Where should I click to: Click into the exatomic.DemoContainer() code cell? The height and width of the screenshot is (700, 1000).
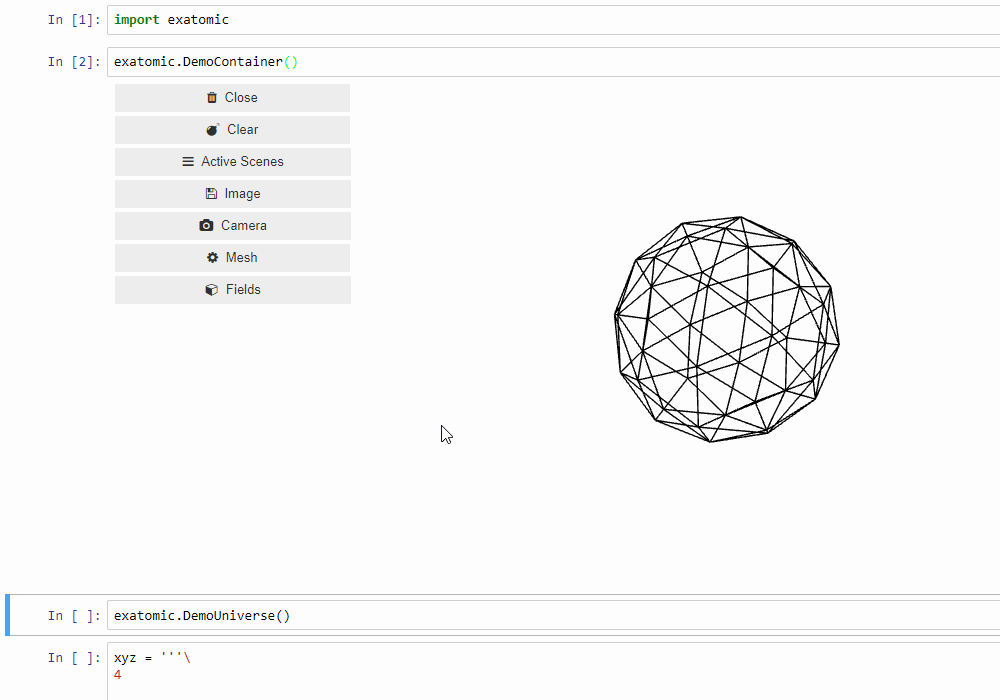point(554,62)
